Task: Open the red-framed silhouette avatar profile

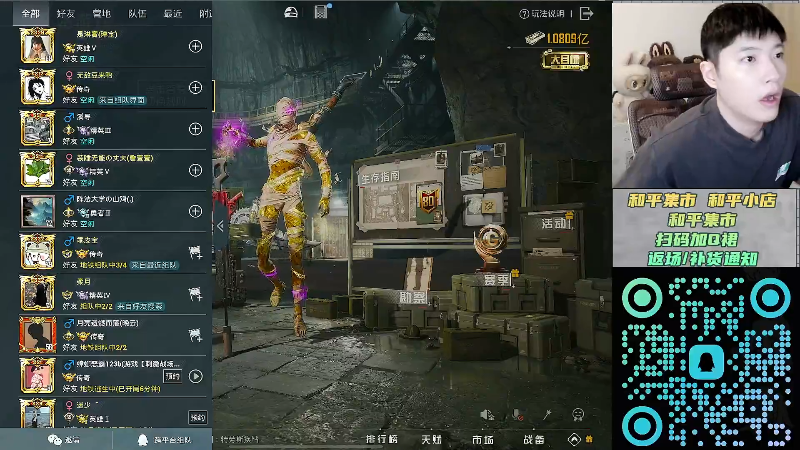Action: pos(37,335)
